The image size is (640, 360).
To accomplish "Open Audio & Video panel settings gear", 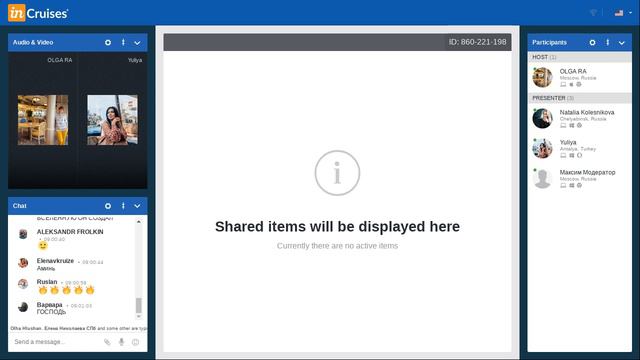I will pos(108,42).
